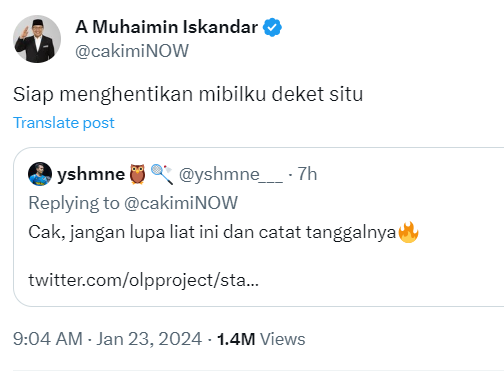Visit the @cakimiNOW handle under the name
The image size is (504, 378).
click(132, 51)
